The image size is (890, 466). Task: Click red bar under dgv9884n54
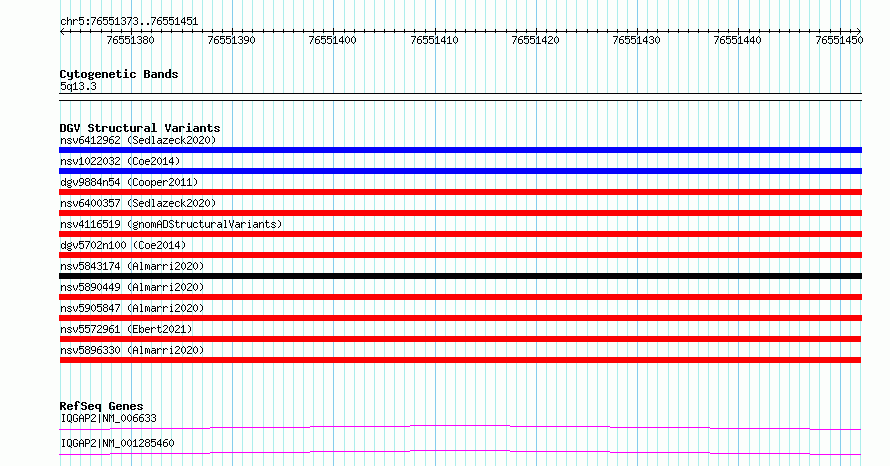pos(460,192)
